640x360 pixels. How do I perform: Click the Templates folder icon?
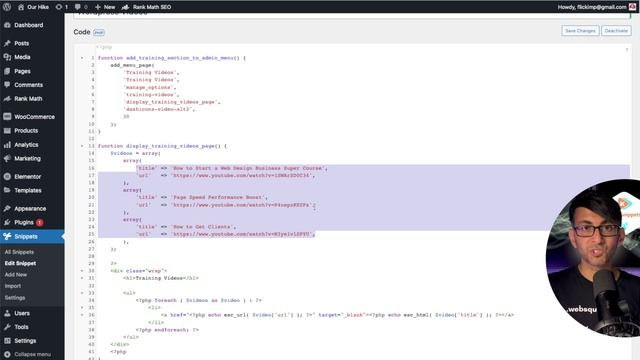point(7,191)
